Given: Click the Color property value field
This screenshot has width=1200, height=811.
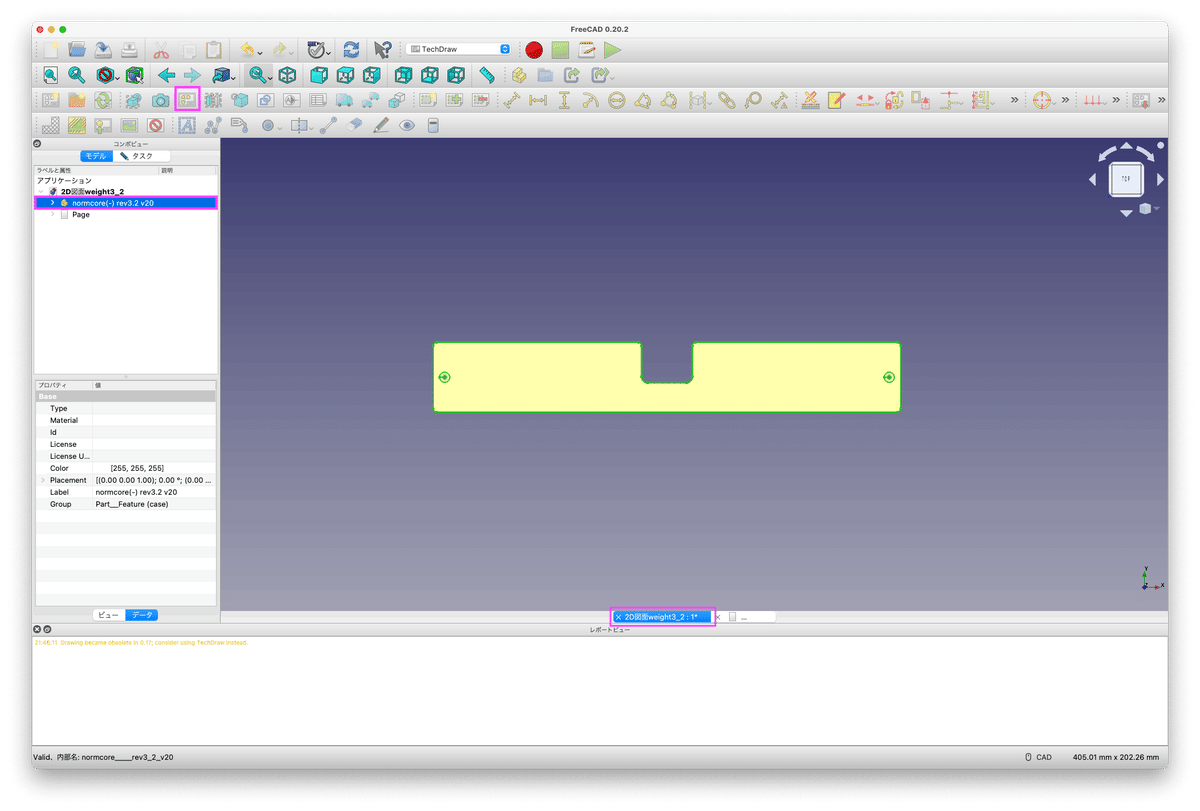Looking at the screenshot, I should (154, 468).
